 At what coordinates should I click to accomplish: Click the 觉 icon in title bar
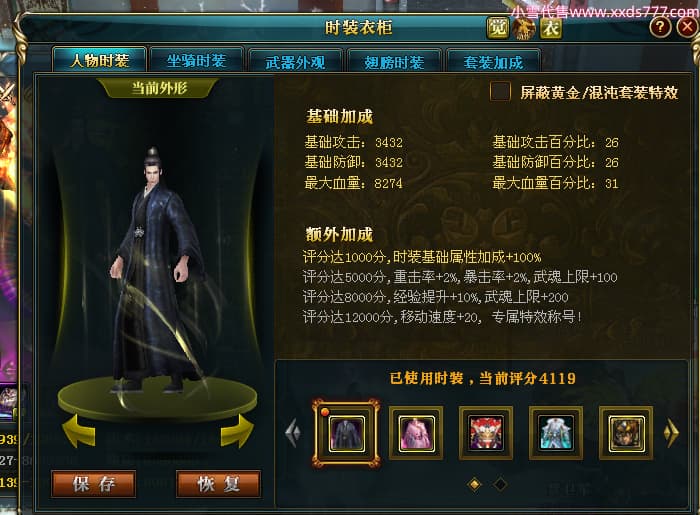[x=497, y=28]
